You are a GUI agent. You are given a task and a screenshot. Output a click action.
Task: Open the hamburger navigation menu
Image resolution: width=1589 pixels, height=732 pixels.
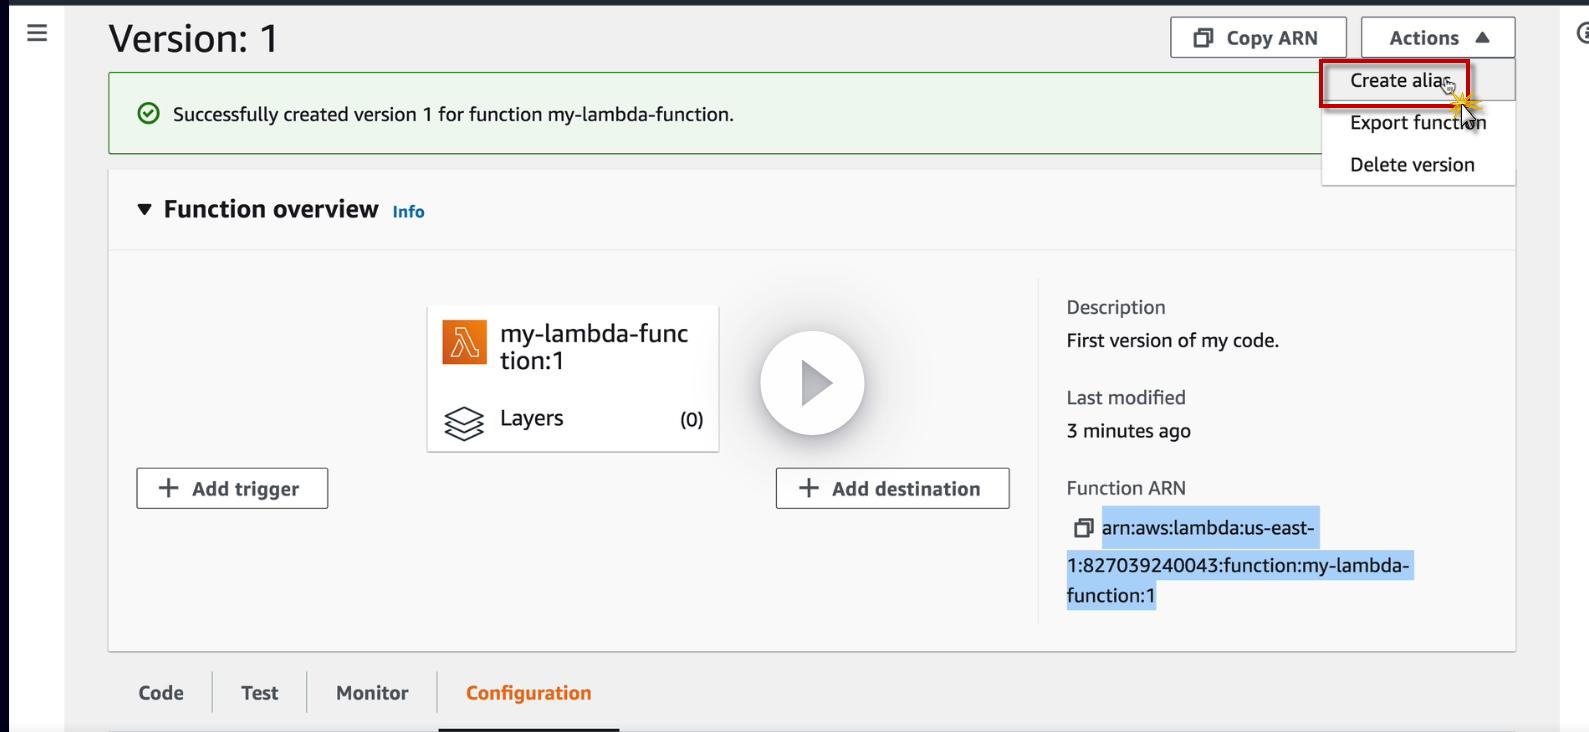coord(37,33)
